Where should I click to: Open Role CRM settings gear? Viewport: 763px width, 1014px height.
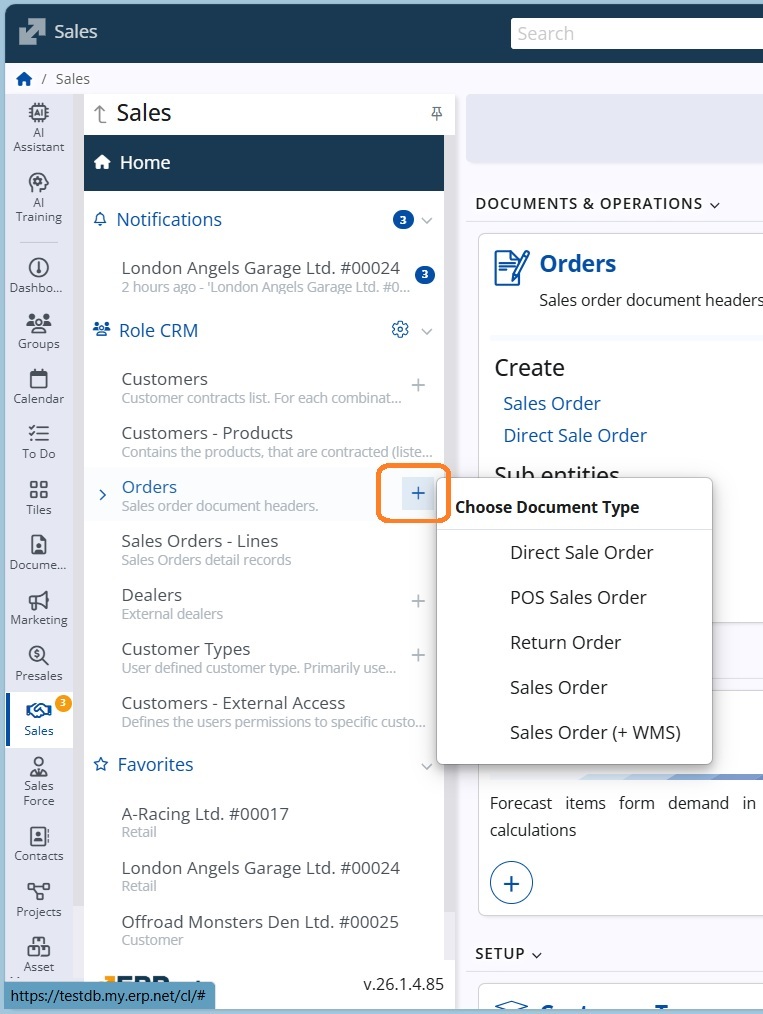click(400, 330)
